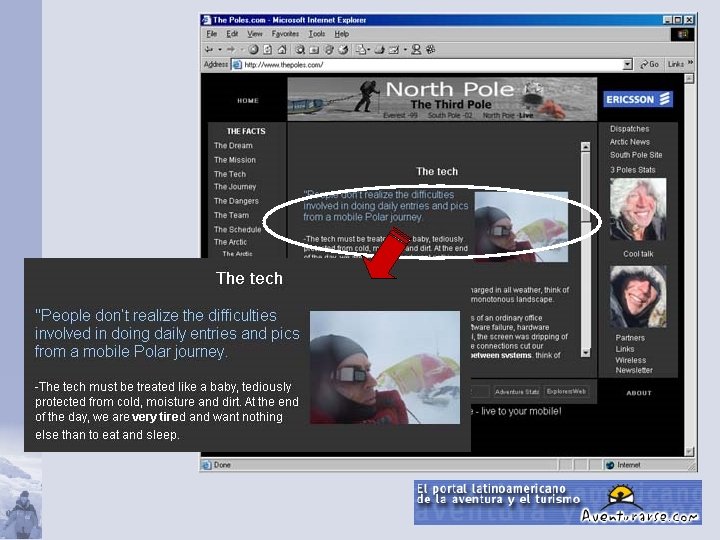
Task: Click the Media toolbar icon
Action: coord(329,50)
